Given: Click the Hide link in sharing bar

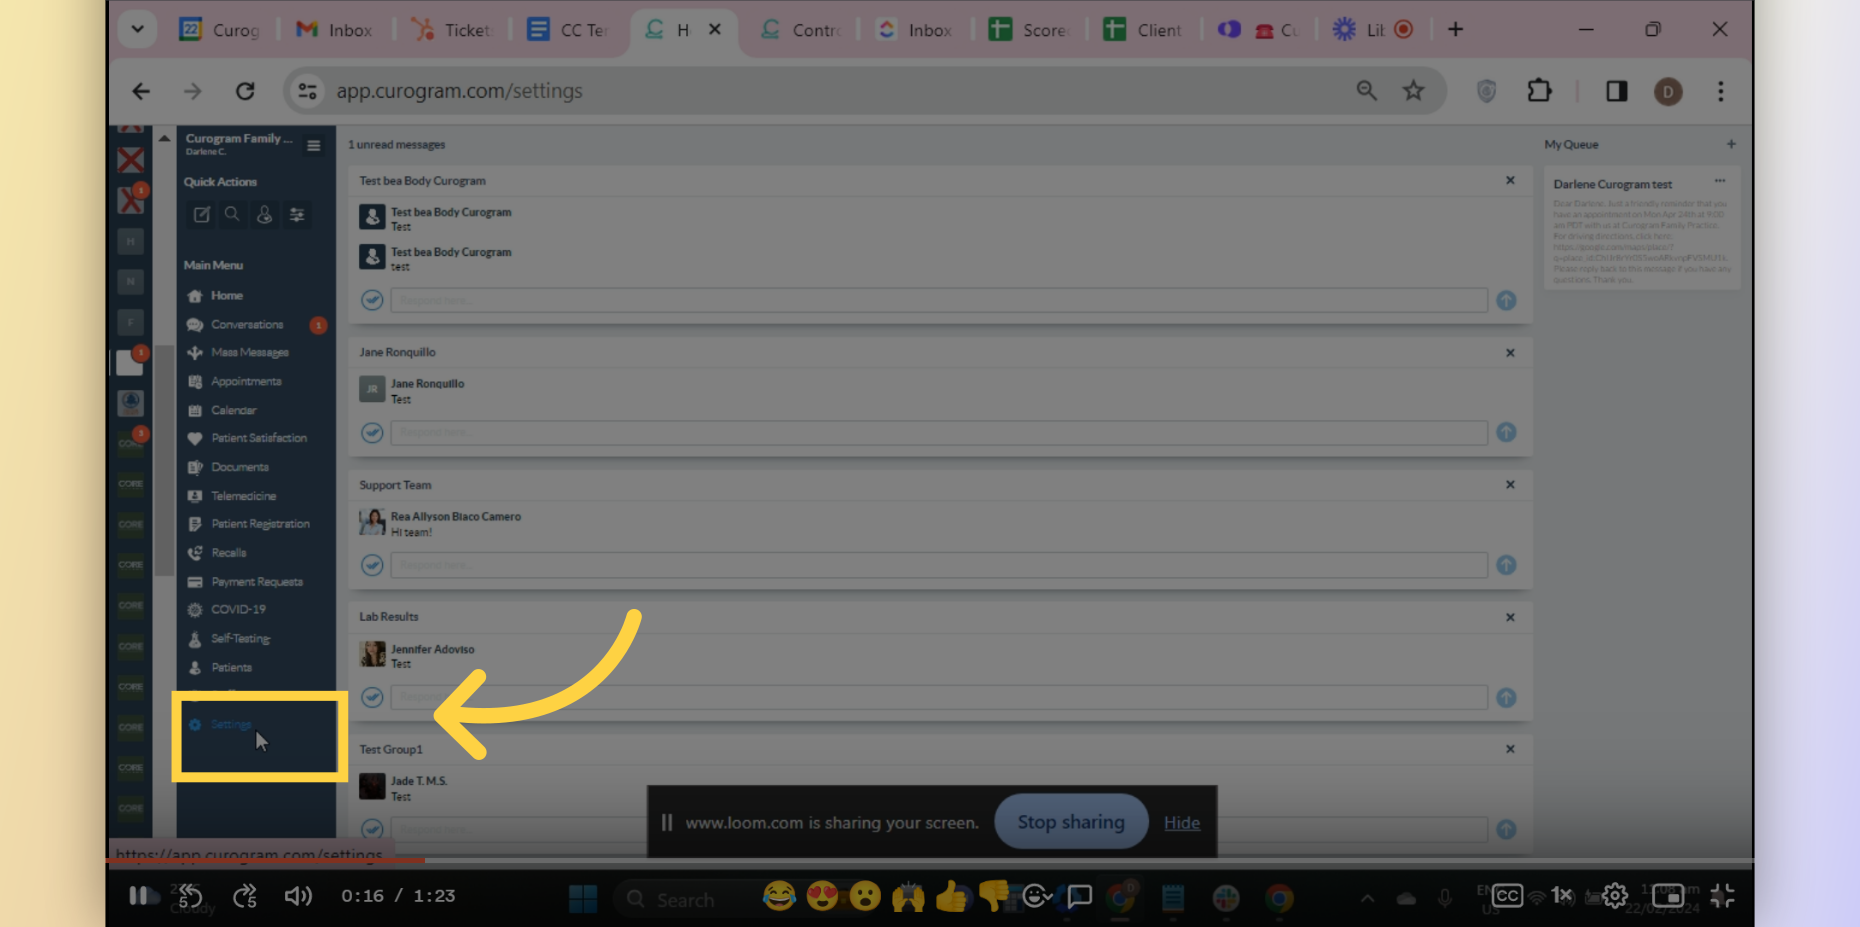Looking at the screenshot, I should (x=1182, y=823).
